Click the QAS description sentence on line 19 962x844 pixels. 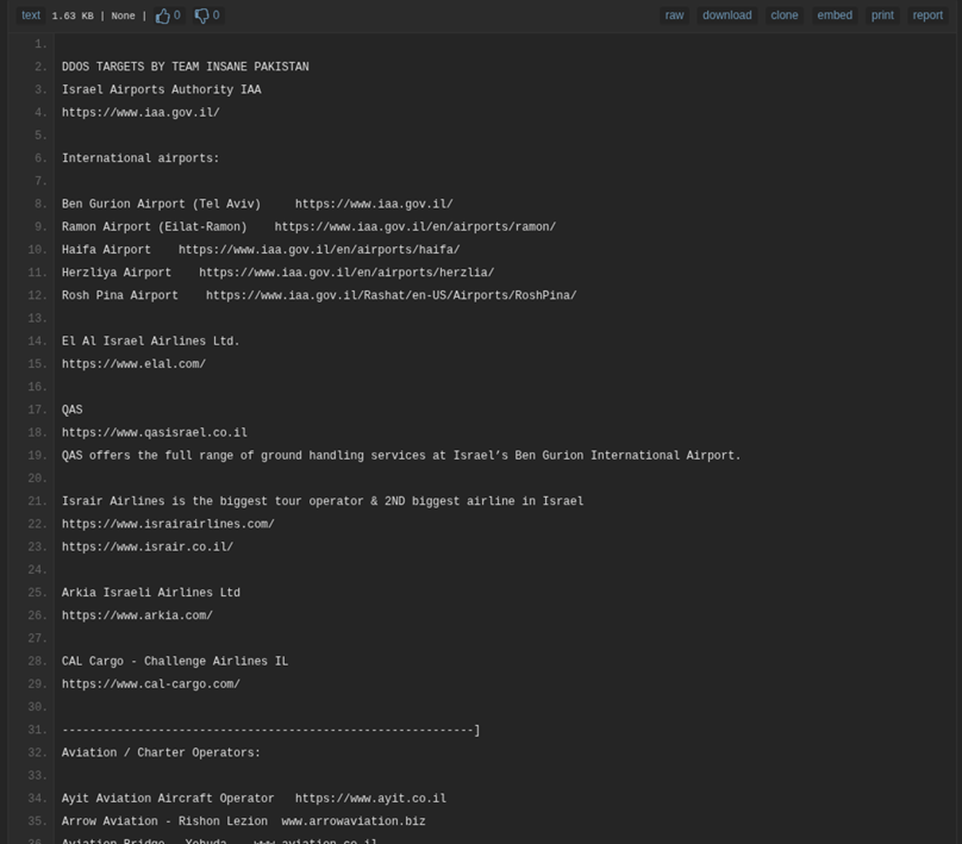click(401, 456)
